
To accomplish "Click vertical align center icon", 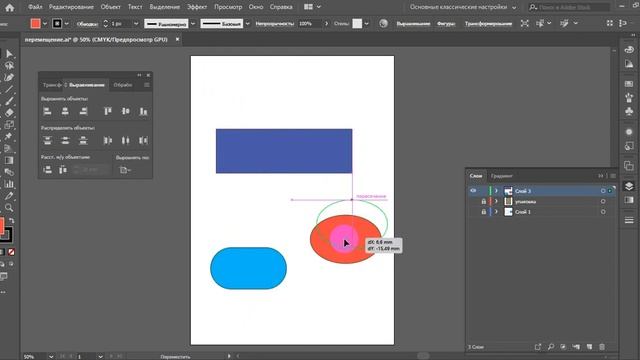I will pos(126,111).
